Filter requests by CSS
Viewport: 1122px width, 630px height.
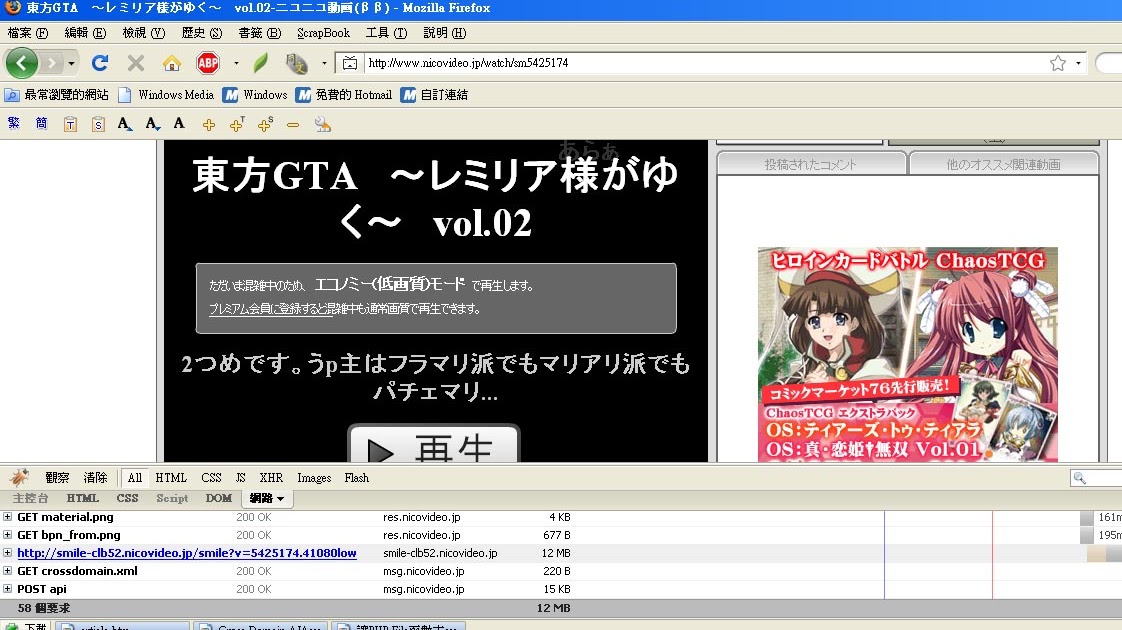click(x=211, y=478)
